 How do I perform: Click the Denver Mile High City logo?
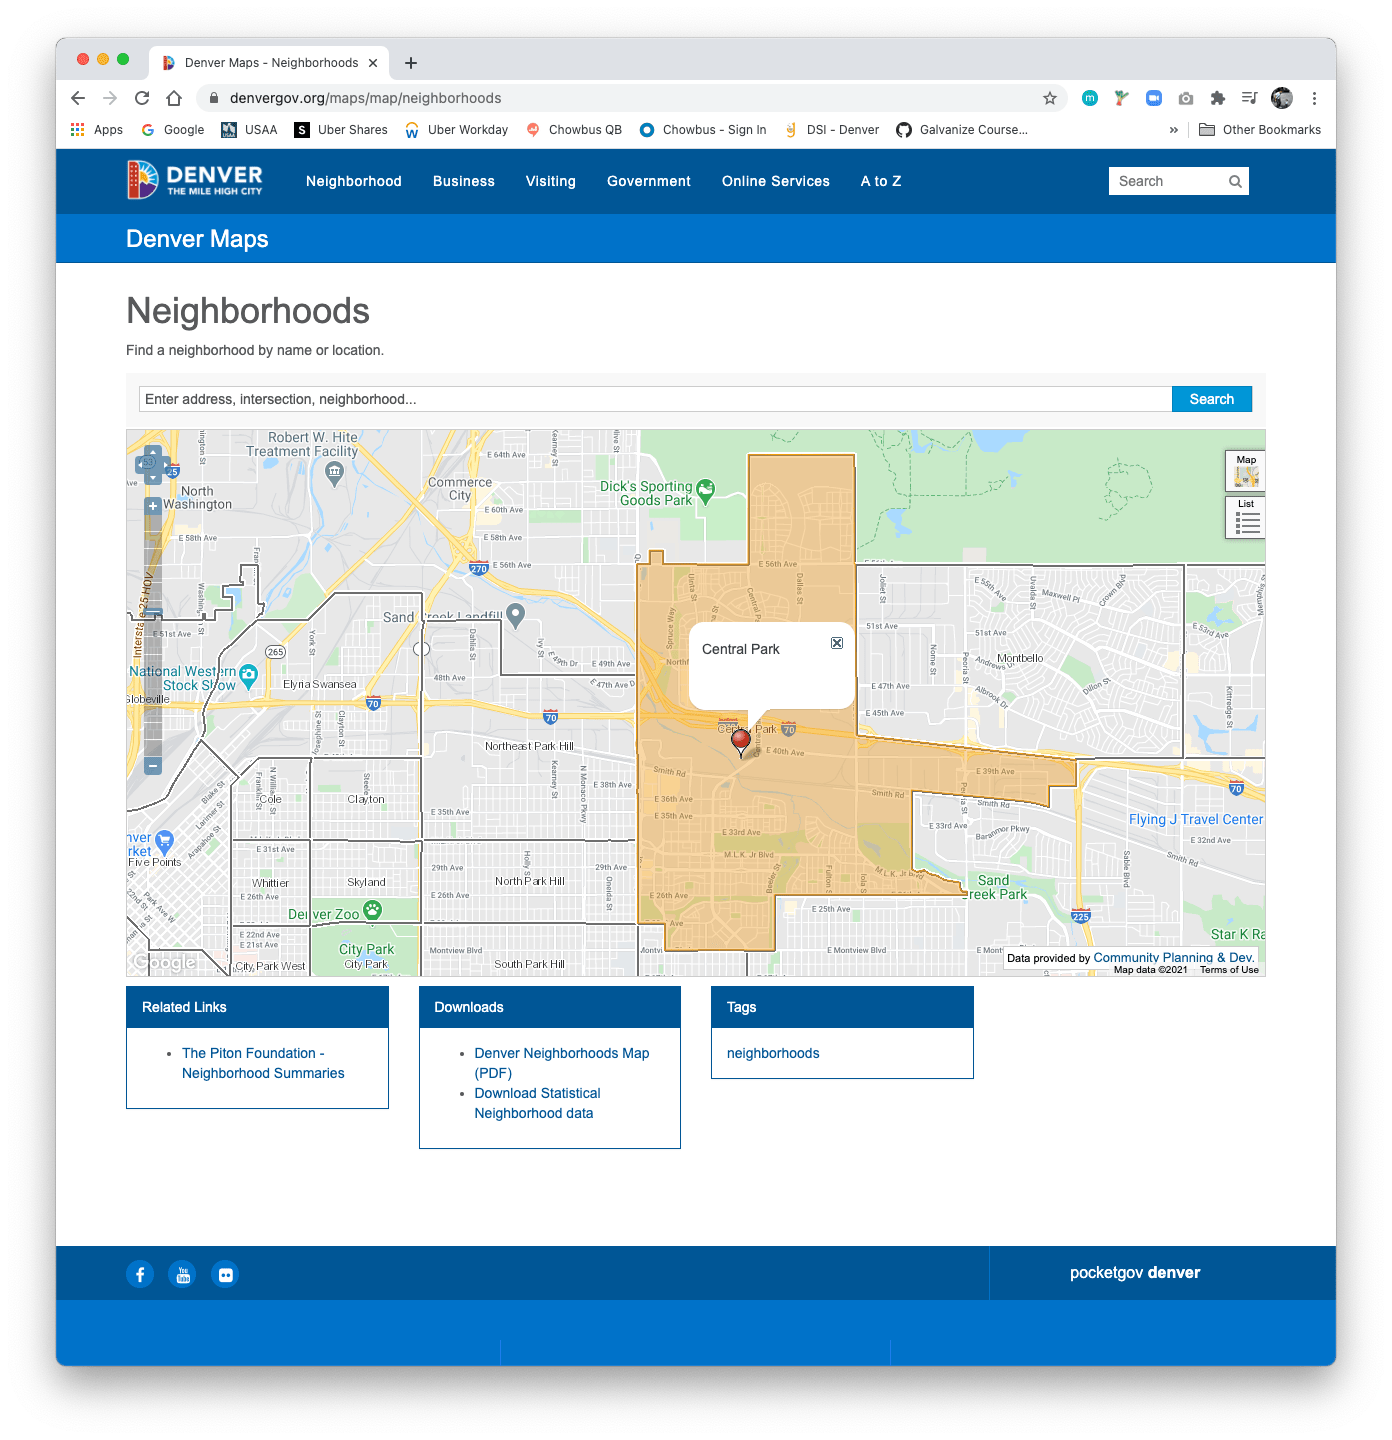(x=195, y=180)
